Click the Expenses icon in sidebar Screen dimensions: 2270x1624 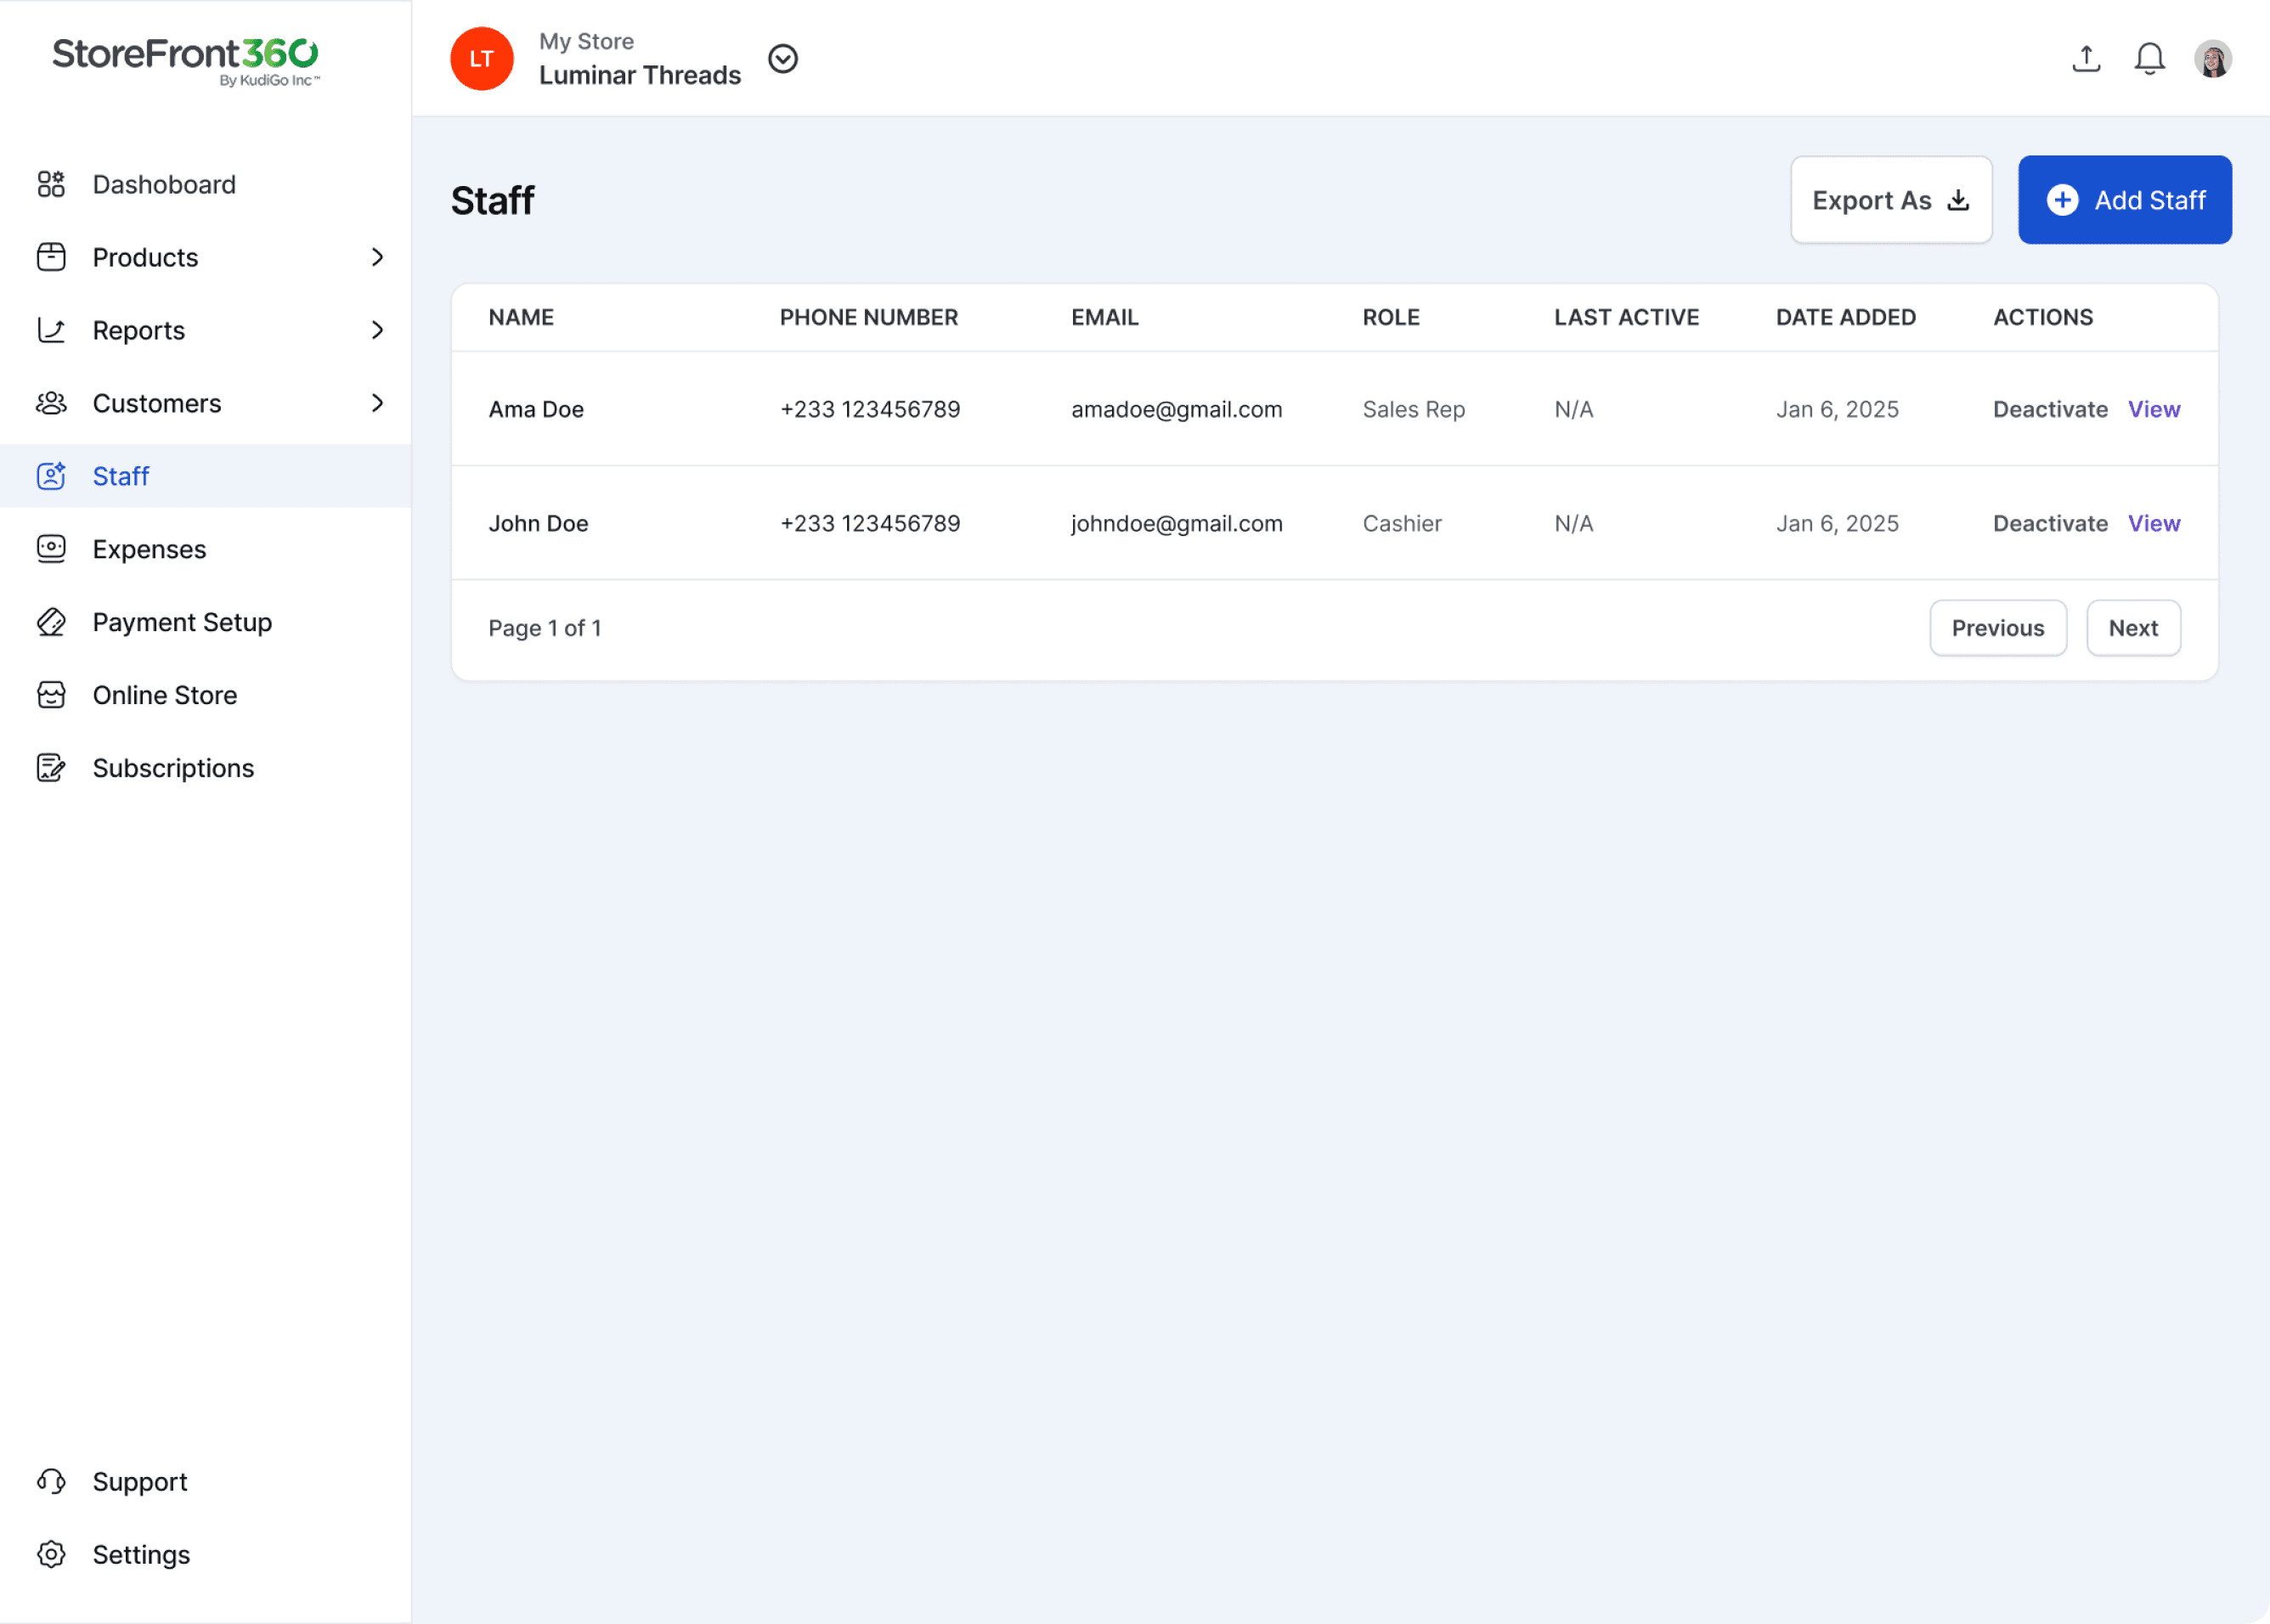click(x=51, y=549)
